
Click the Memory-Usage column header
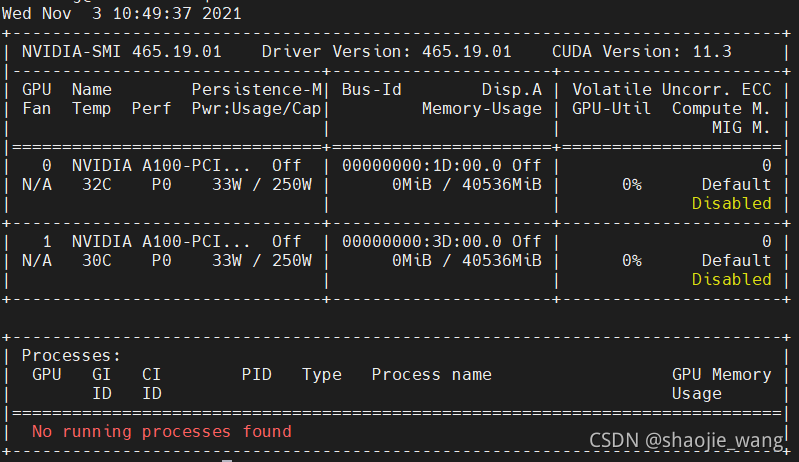481,108
